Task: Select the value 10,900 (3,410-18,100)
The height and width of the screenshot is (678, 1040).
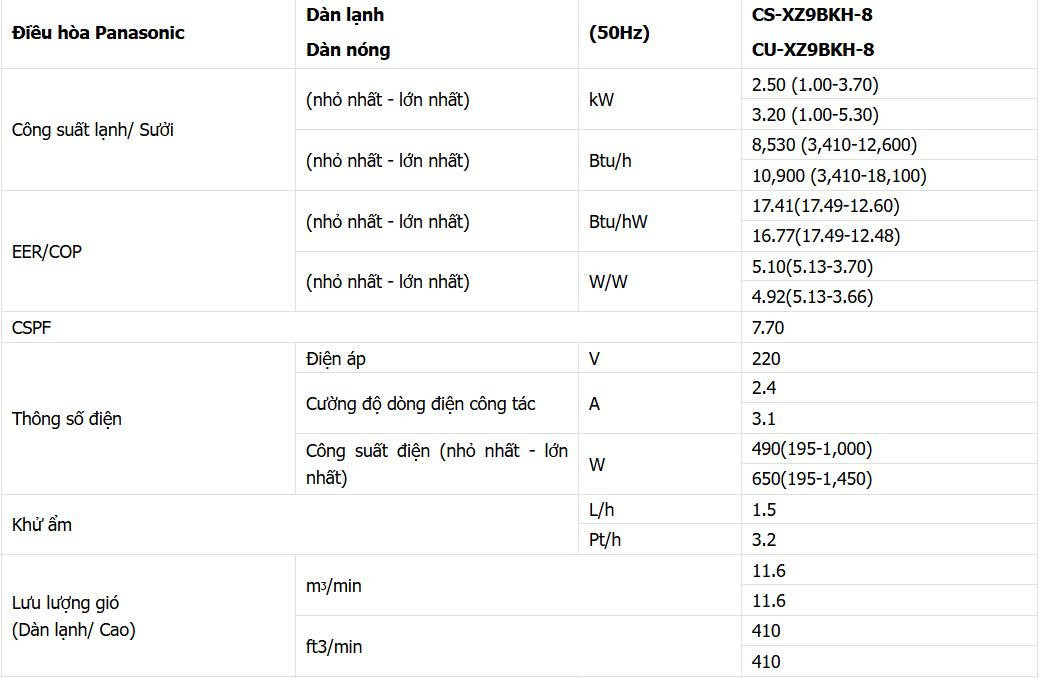Action: [x=839, y=175]
